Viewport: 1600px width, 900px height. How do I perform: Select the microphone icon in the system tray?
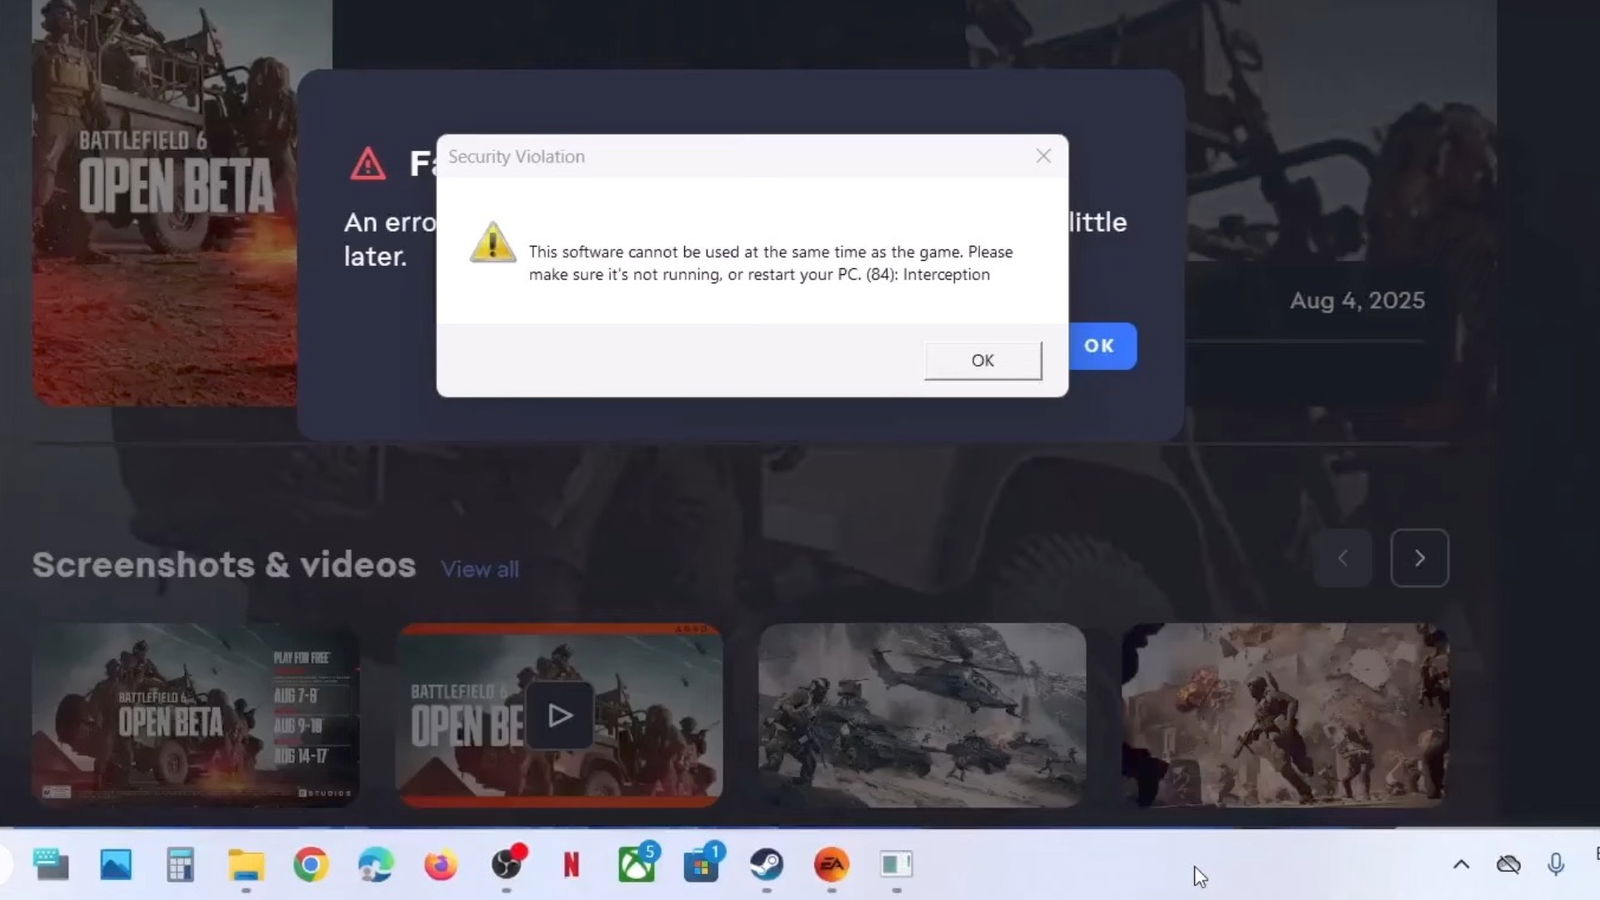1556,864
